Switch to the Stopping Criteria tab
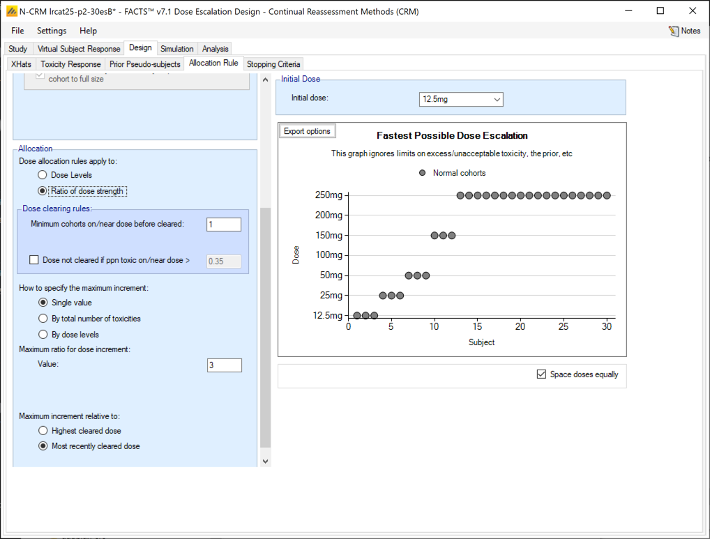710x540 pixels. [x=273, y=64]
